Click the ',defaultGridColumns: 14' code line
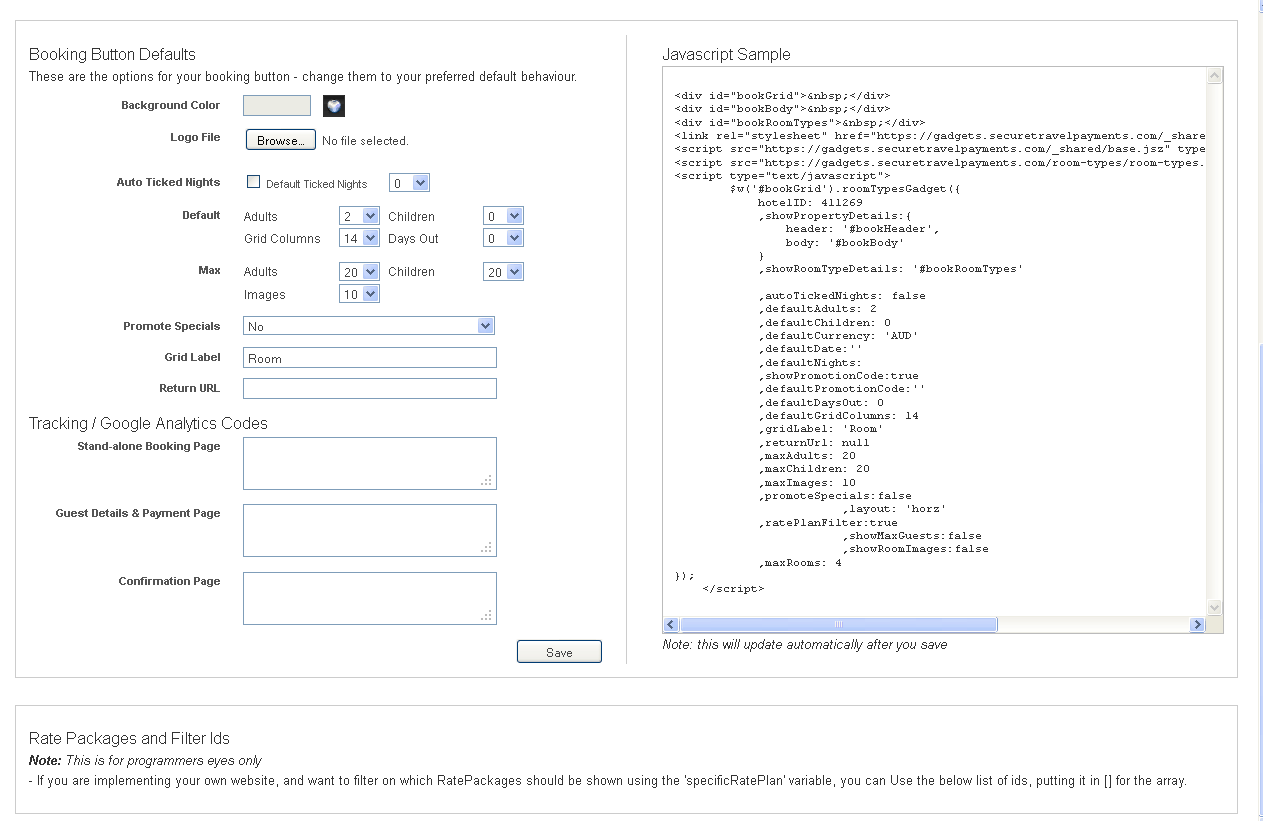The image size is (1263, 821). (838, 416)
